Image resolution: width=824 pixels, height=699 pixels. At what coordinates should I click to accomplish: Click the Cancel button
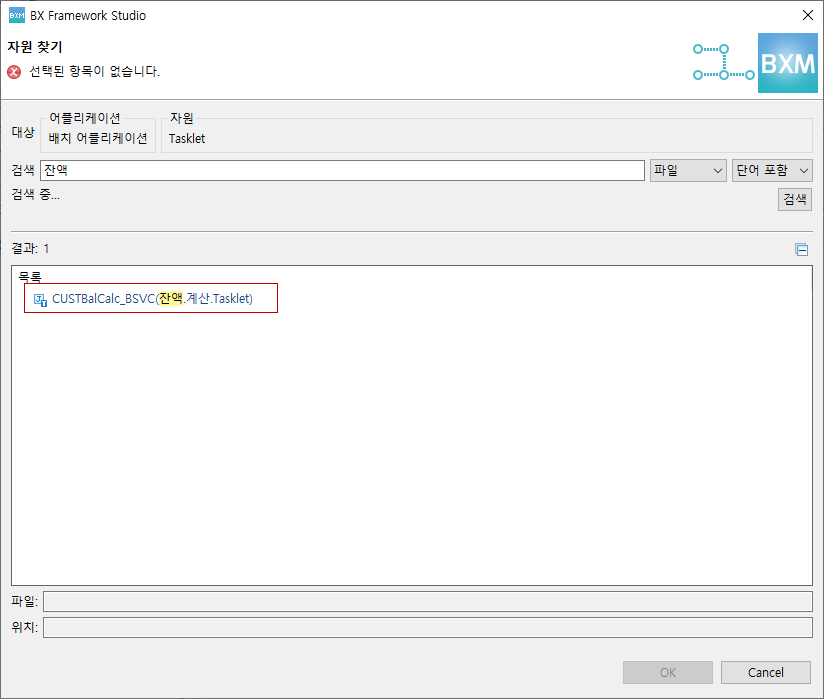(765, 672)
